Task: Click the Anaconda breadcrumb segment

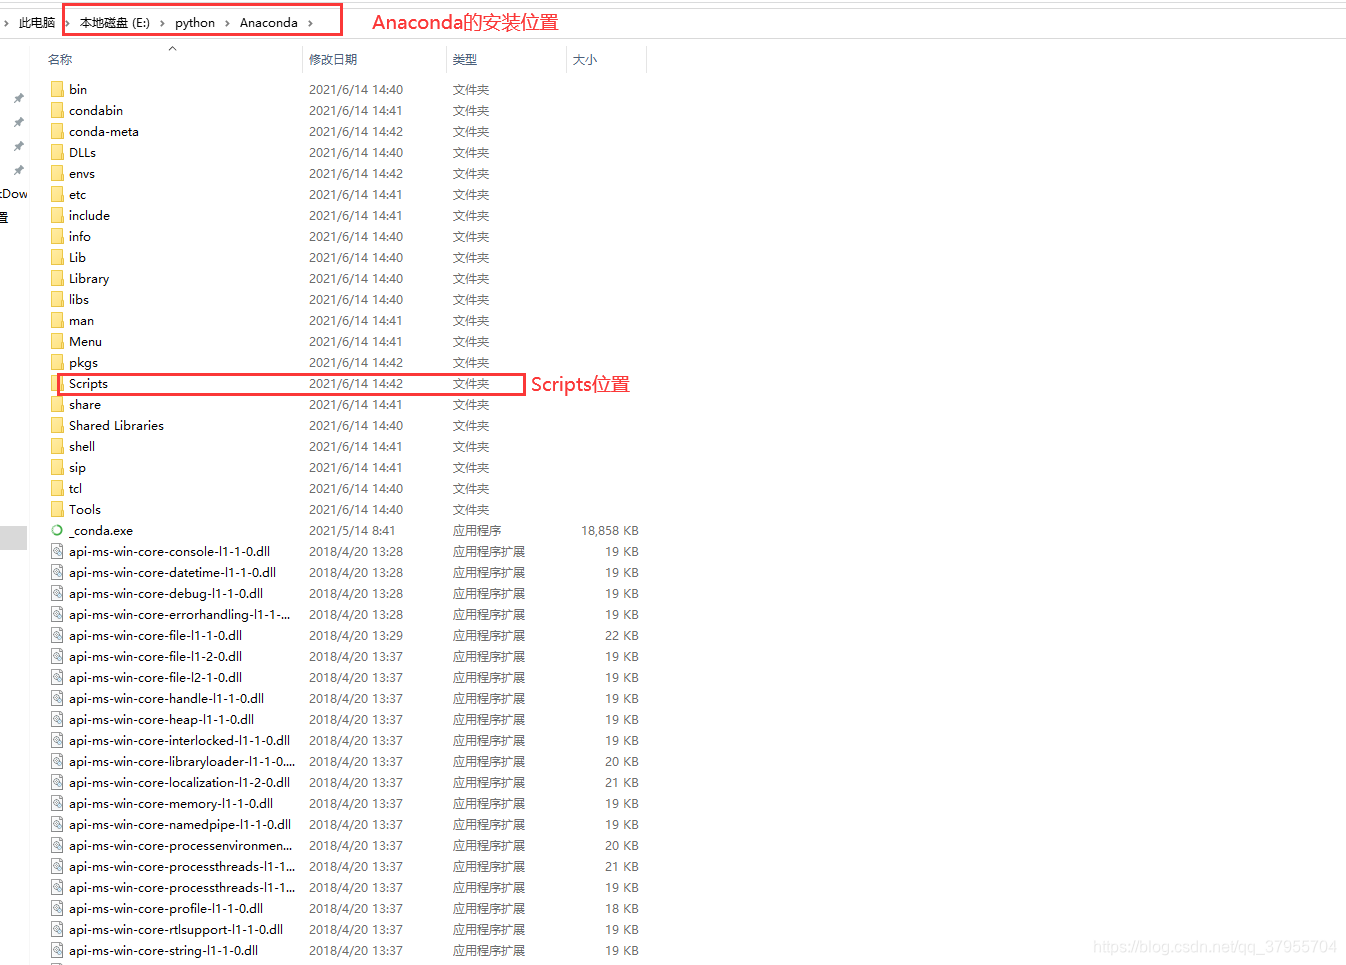Action: tap(269, 22)
